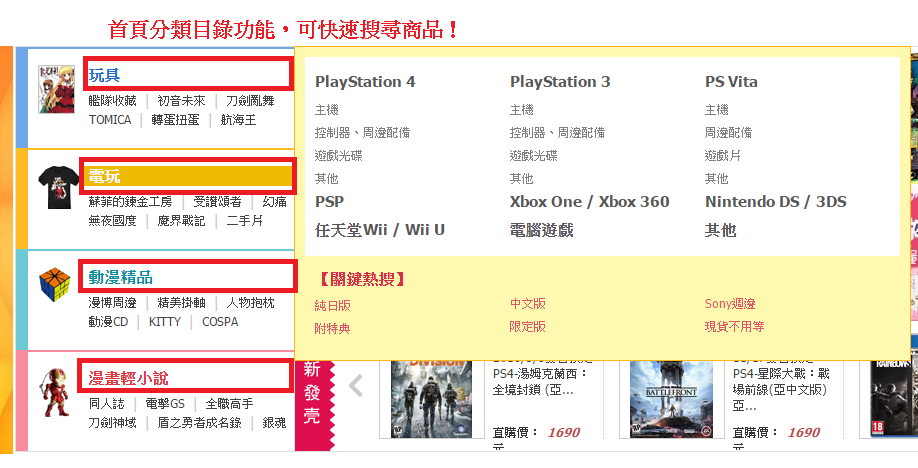Open the 受讚頌者 link

[x=217, y=202]
